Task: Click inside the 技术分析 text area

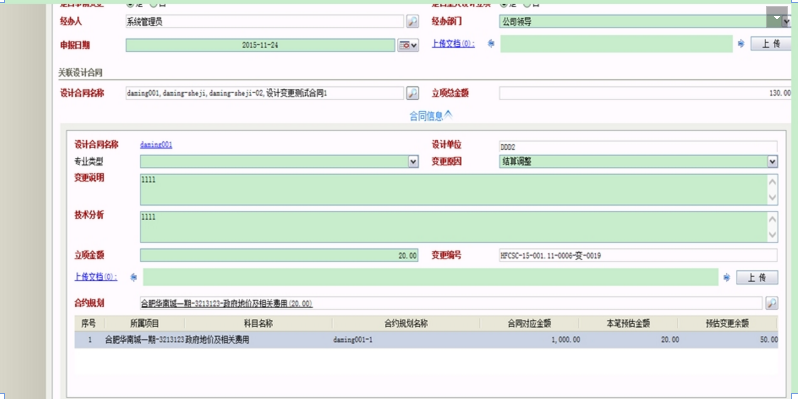Action: click(453, 227)
